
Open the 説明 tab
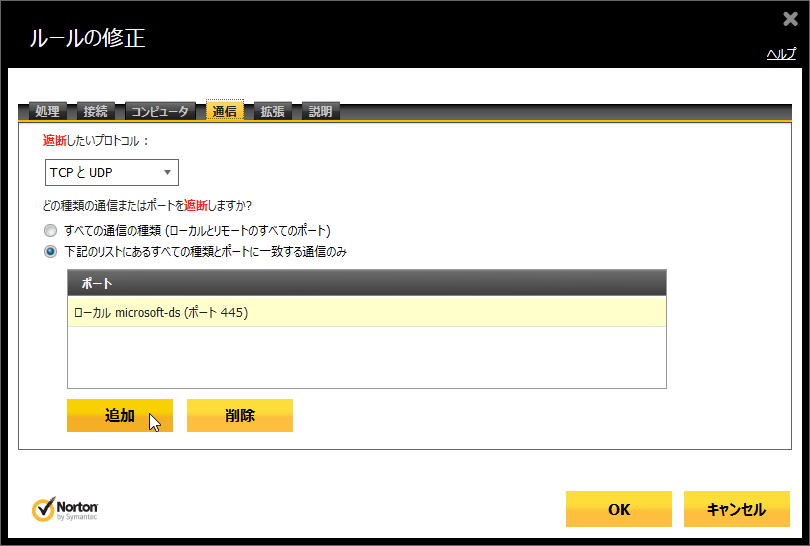click(x=320, y=111)
